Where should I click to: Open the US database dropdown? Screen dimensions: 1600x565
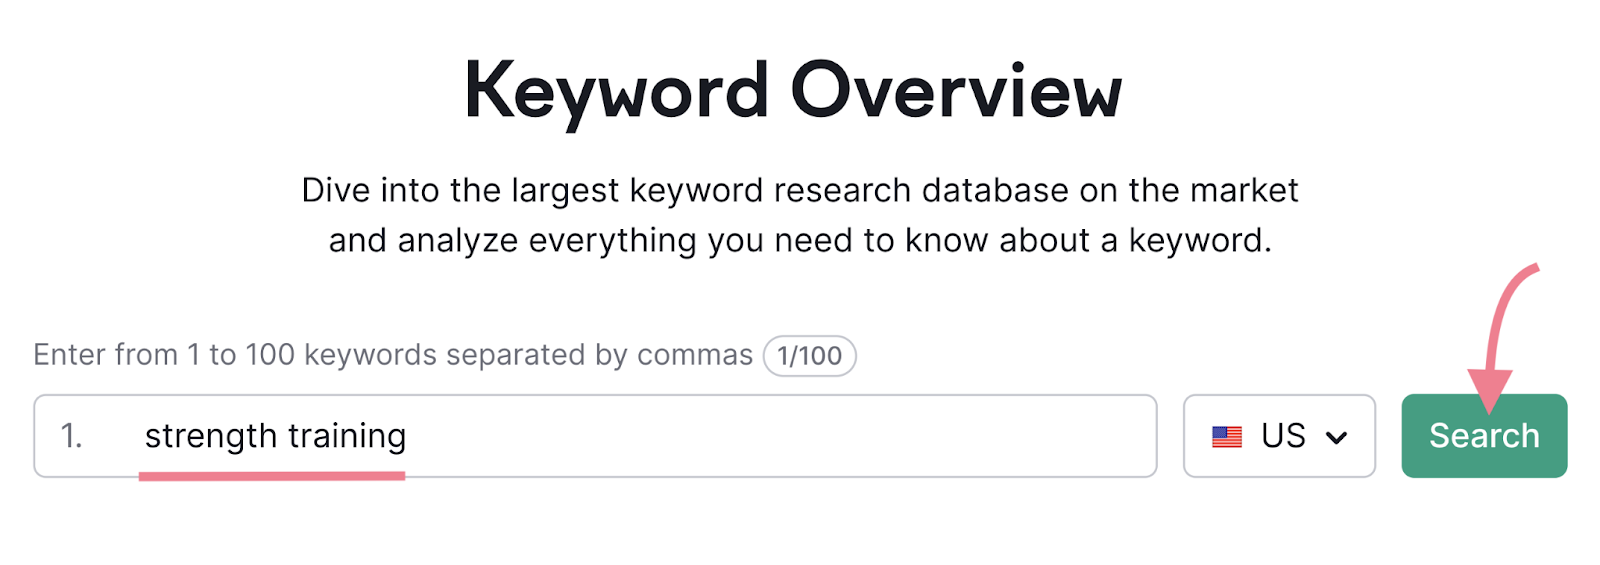[x=1279, y=436]
